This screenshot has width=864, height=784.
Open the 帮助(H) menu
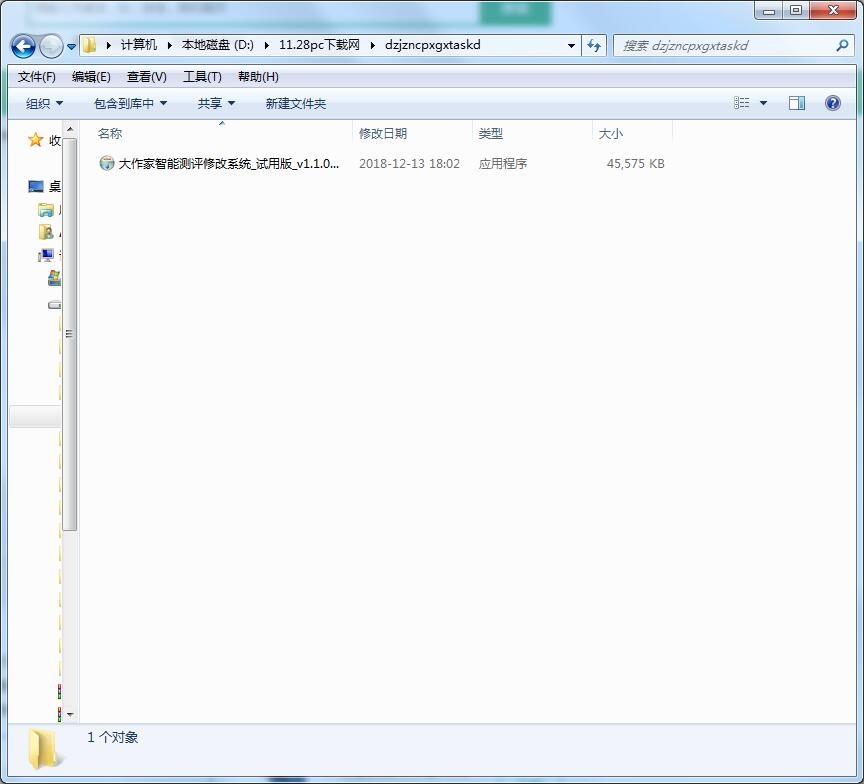pyautogui.click(x=258, y=77)
